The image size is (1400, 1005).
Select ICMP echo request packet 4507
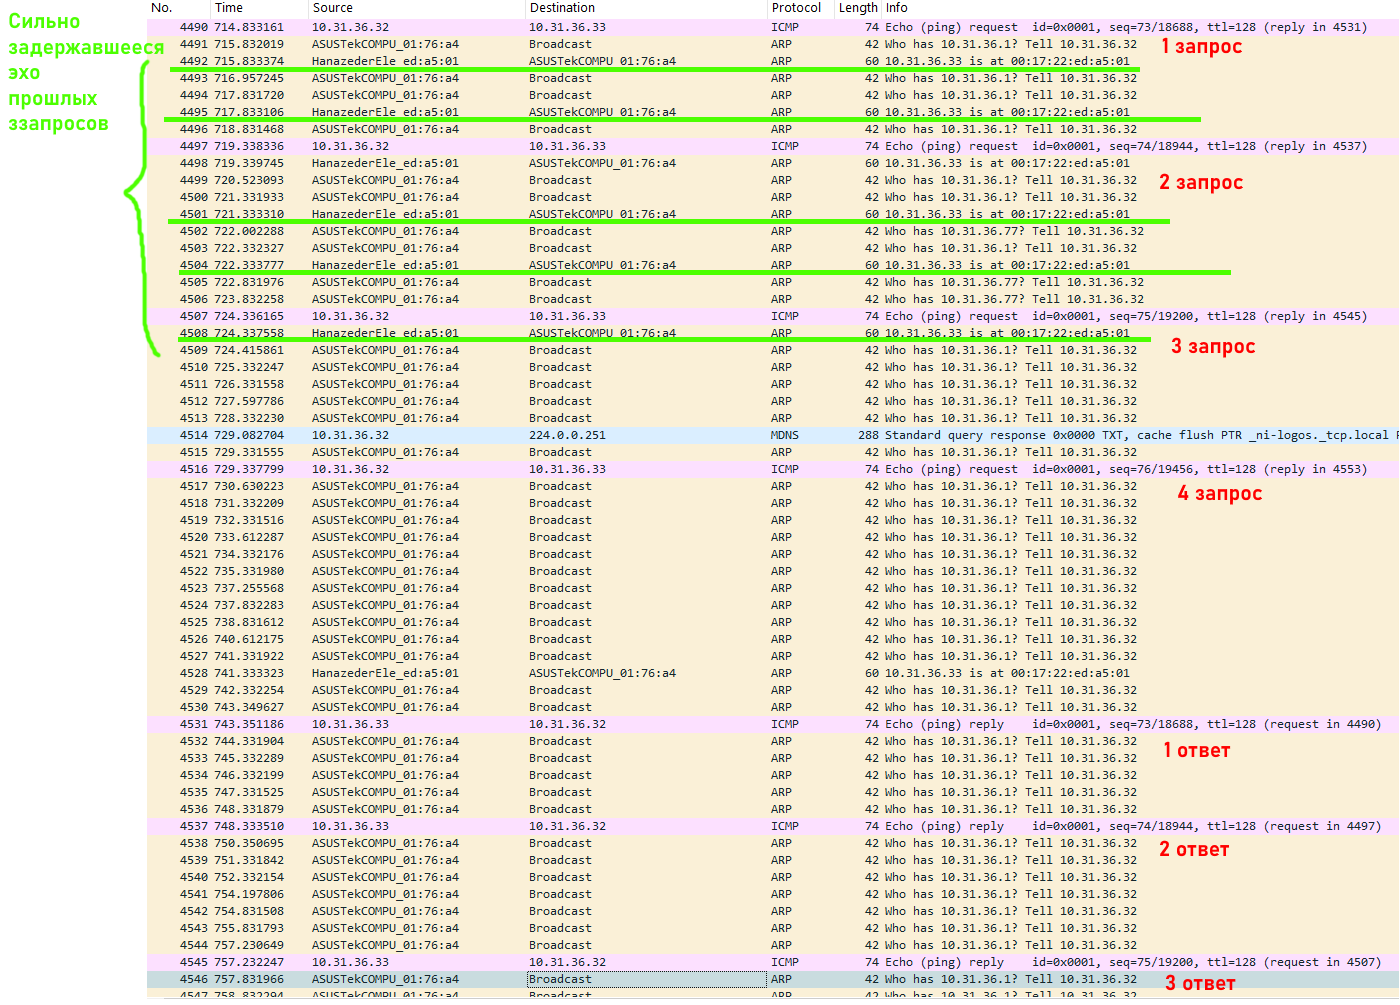[600, 316]
